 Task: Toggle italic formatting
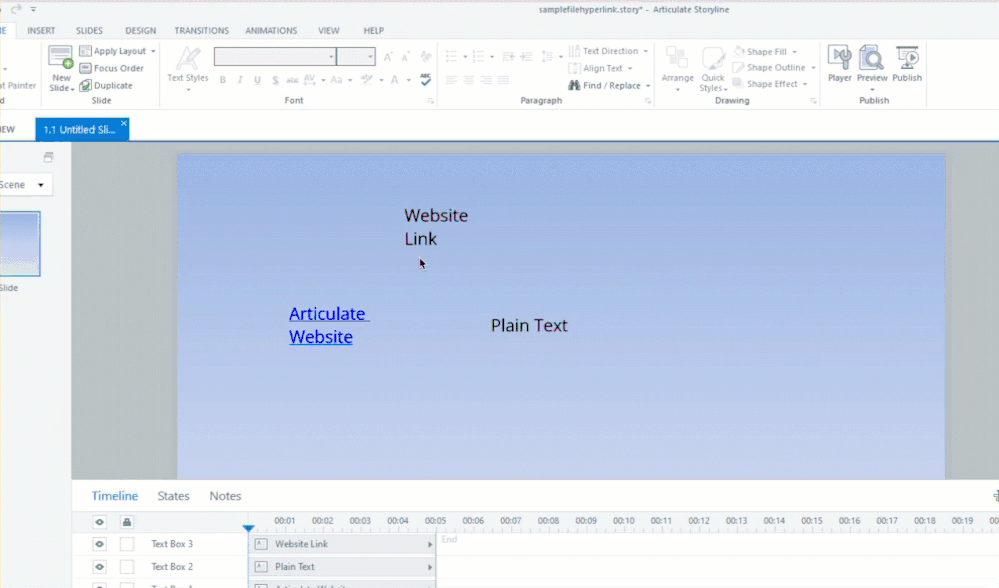240,80
